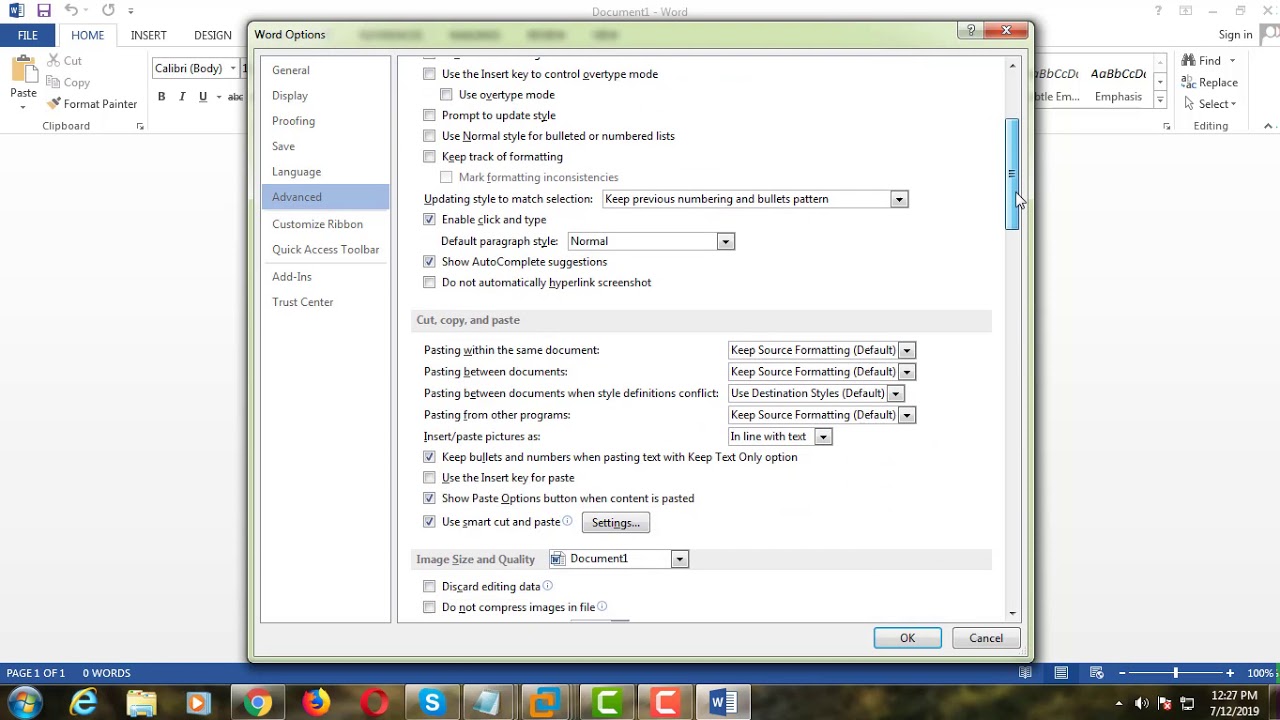Select Proofing category in options sidebar
Viewport: 1280px width, 720px height.
[x=293, y=121]
